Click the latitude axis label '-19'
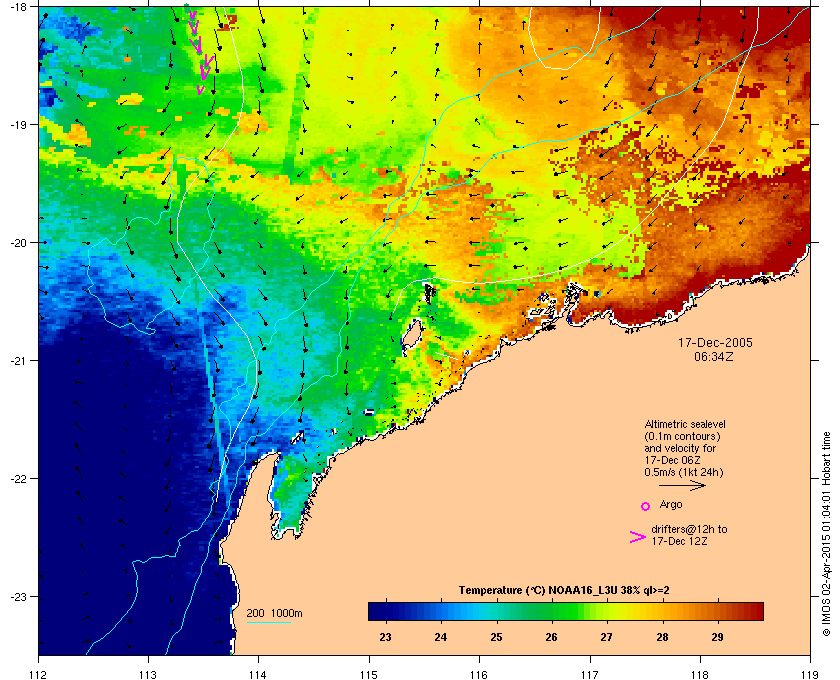Image resolution: width=840 pixels, height=680 pixels. (18, 124)
